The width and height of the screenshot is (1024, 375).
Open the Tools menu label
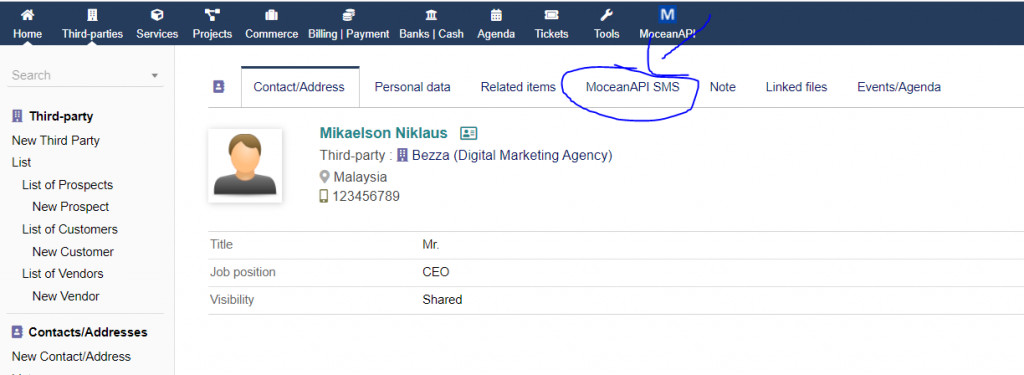pos(606,34)
